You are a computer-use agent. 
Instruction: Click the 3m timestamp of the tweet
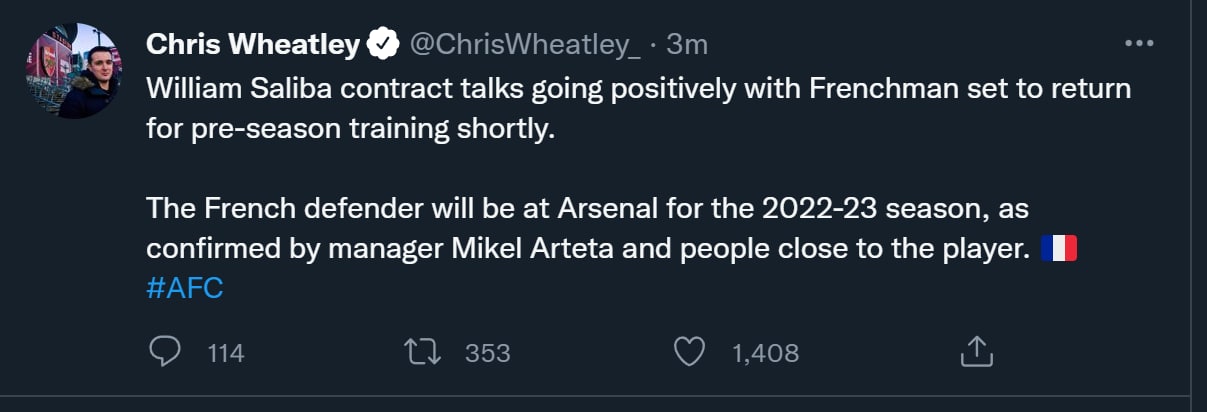[x=687, y=44]
